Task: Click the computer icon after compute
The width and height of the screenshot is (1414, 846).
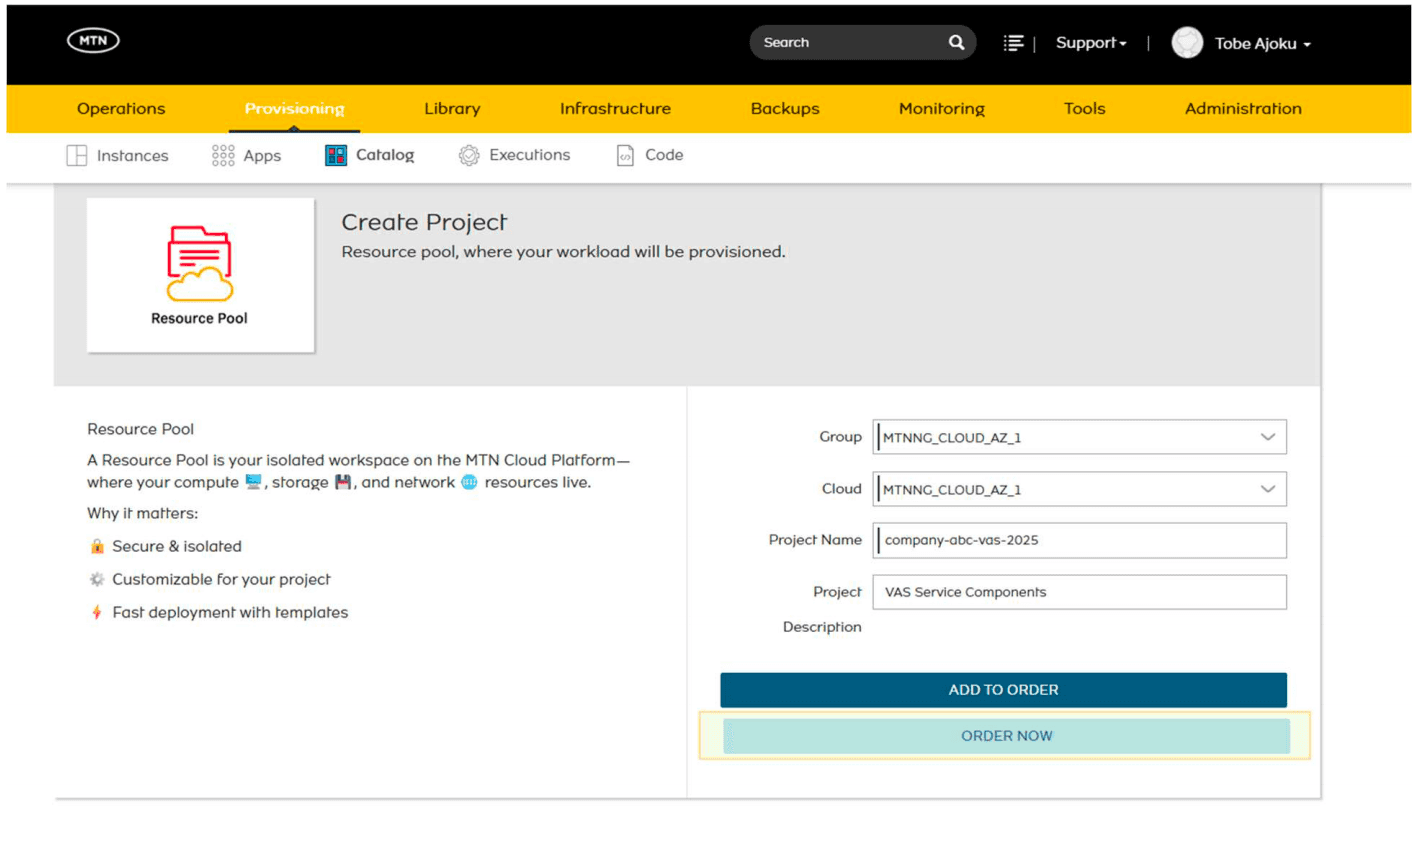Action: click(x=253, y=482)
